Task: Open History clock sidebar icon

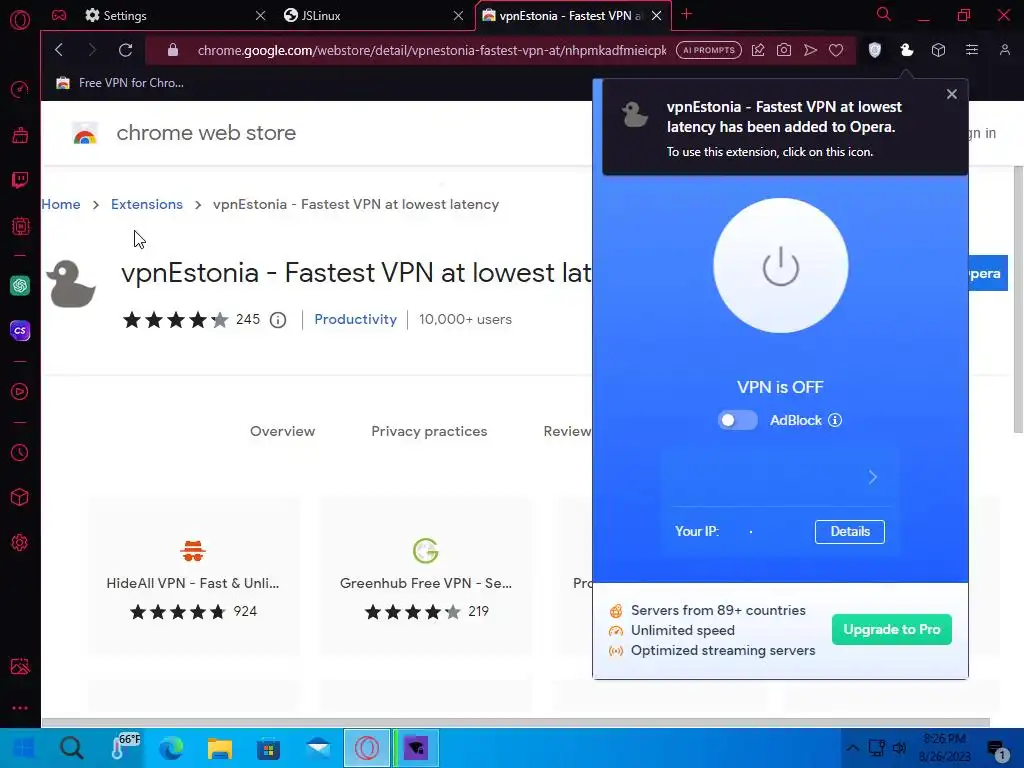Action: point(20,453)
